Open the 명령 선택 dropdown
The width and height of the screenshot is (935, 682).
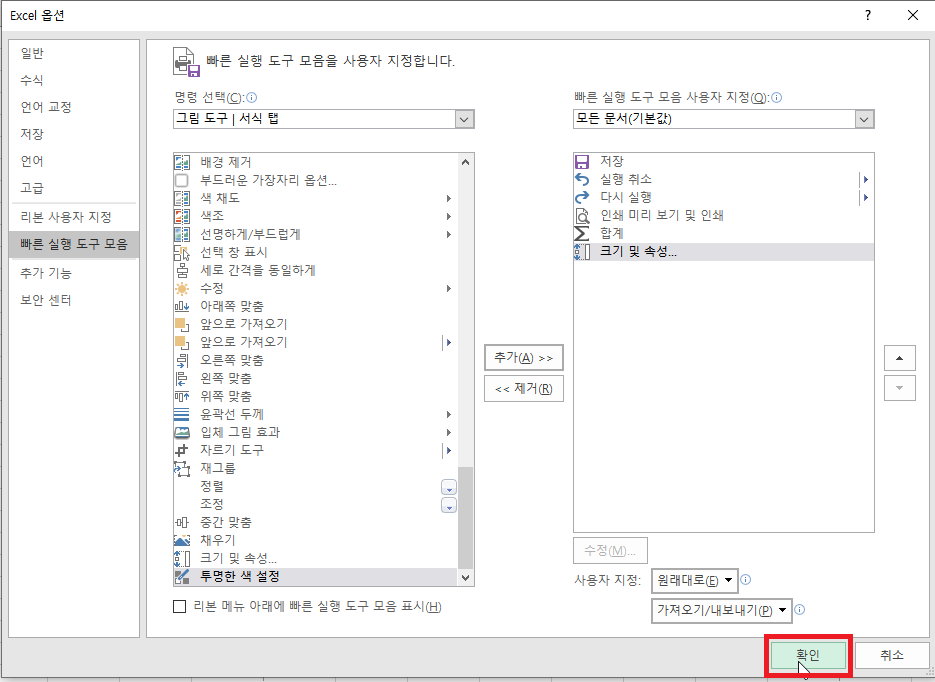(465, 119)
